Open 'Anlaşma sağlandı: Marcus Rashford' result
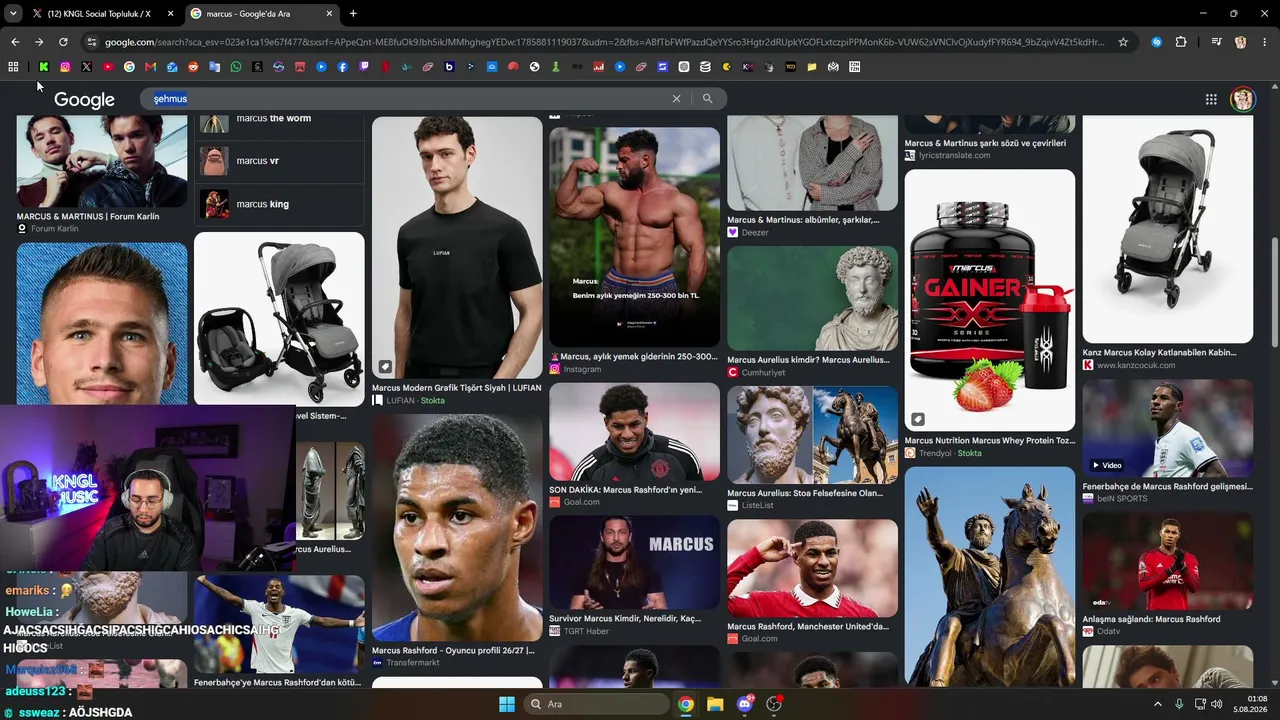1280x720 pixels. tap(1151, 619)
